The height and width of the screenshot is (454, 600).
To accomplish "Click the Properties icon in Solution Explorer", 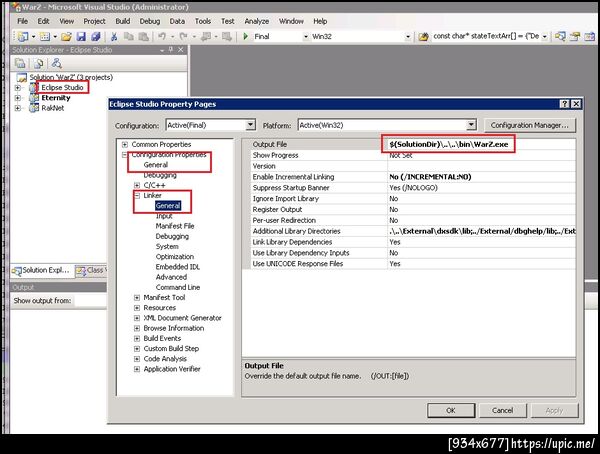I will click(x=20, y=63).
